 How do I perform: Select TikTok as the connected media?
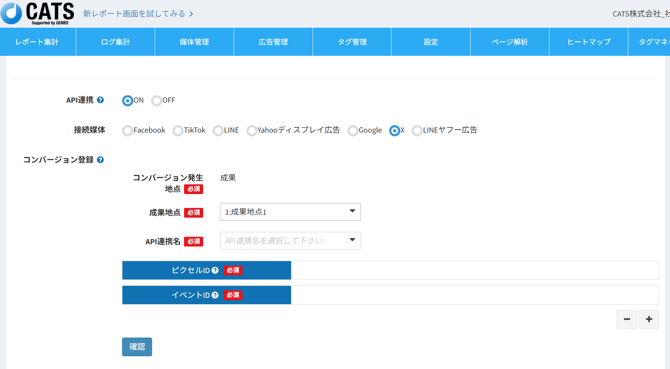178,130
